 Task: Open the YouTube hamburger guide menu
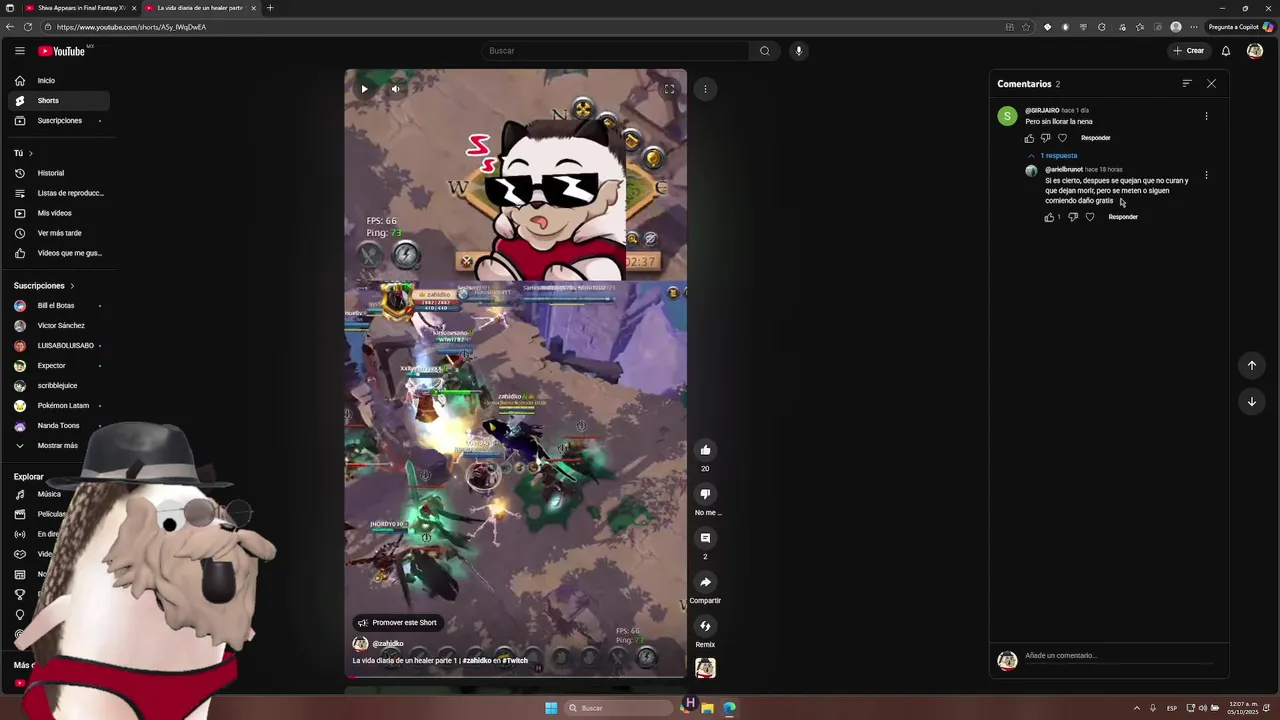19,51
